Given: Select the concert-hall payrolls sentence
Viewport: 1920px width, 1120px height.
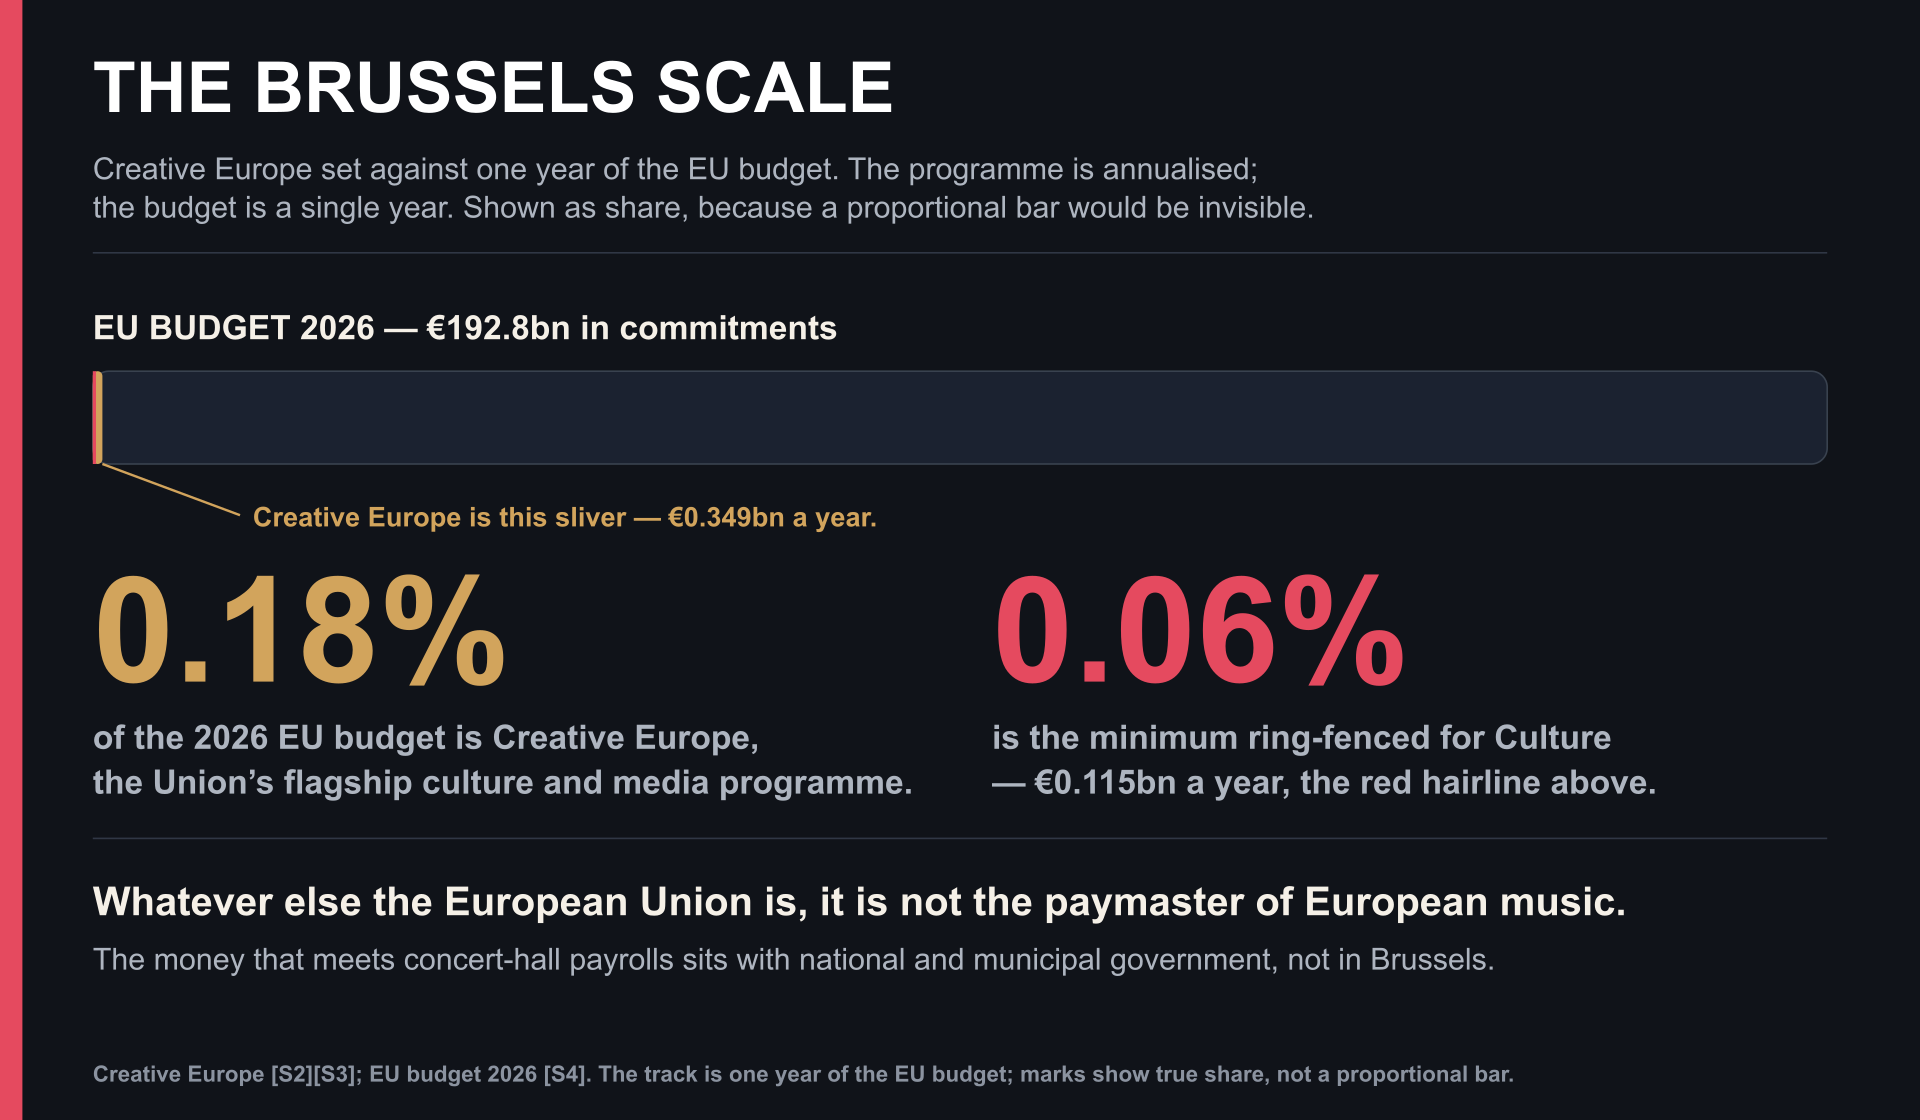Looking at the screenshot, I should [x=793, y=959].
